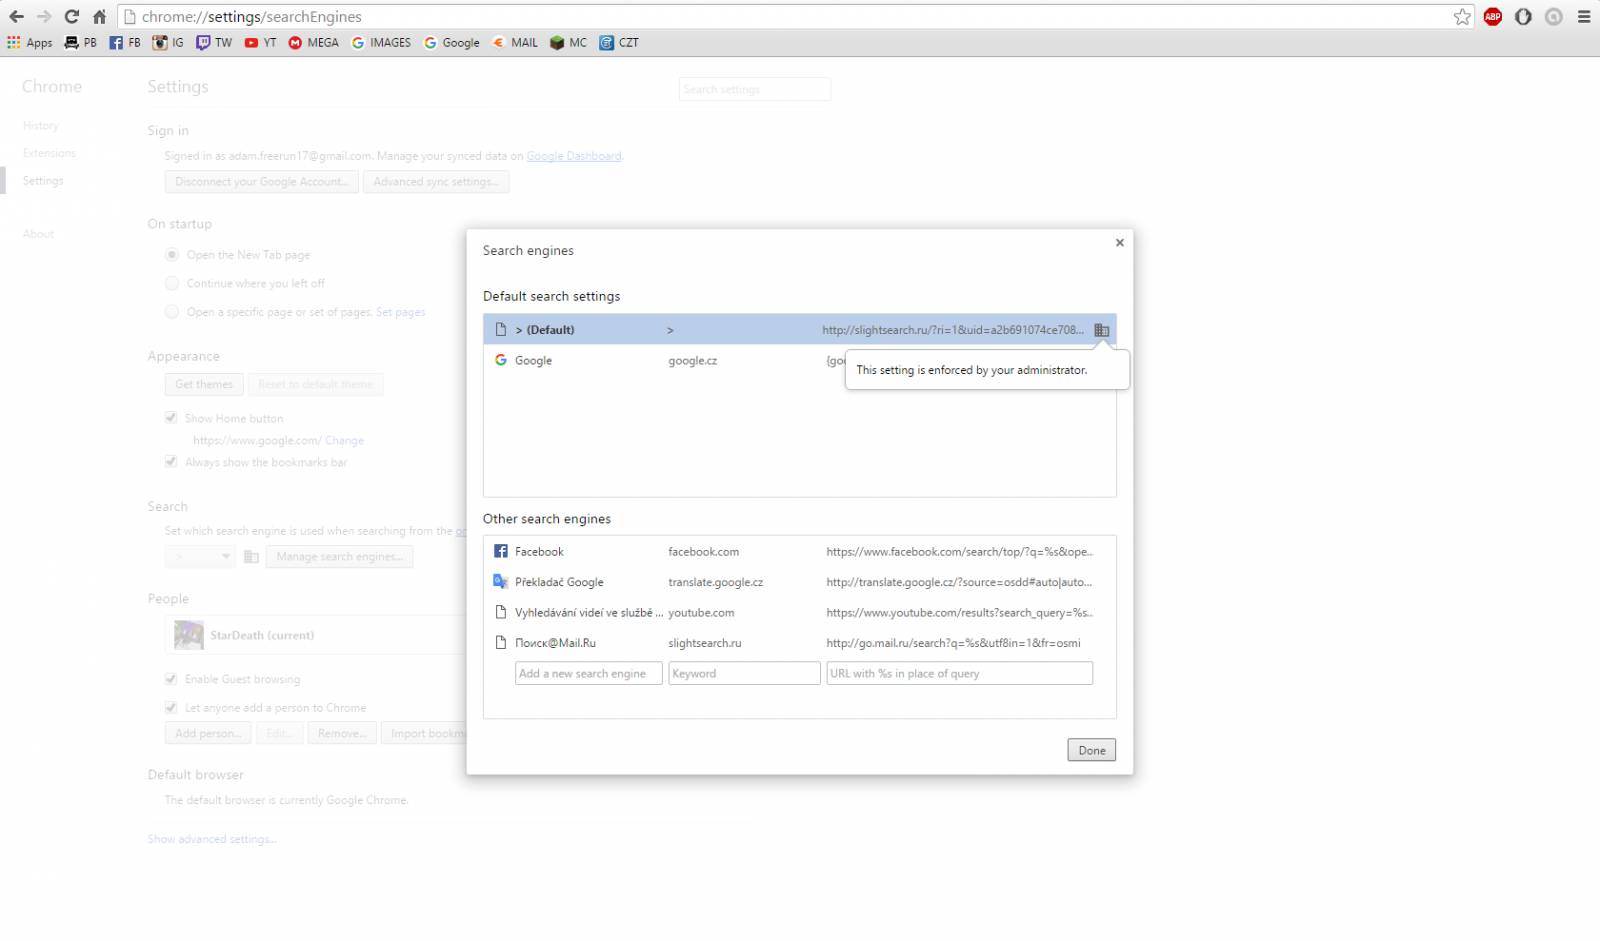Click Disconnect your Google Account button
Image resolution: width=1600 pixels, height=941 pixels.
click(x=261, y=182)
